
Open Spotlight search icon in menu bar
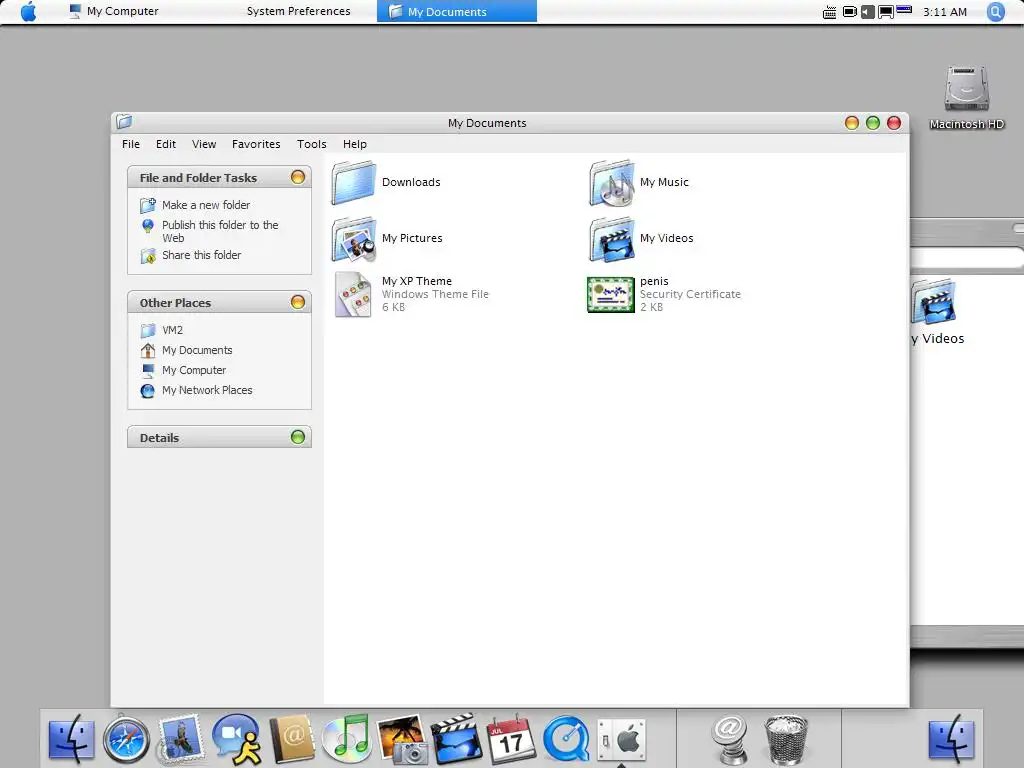click(996, 12)
